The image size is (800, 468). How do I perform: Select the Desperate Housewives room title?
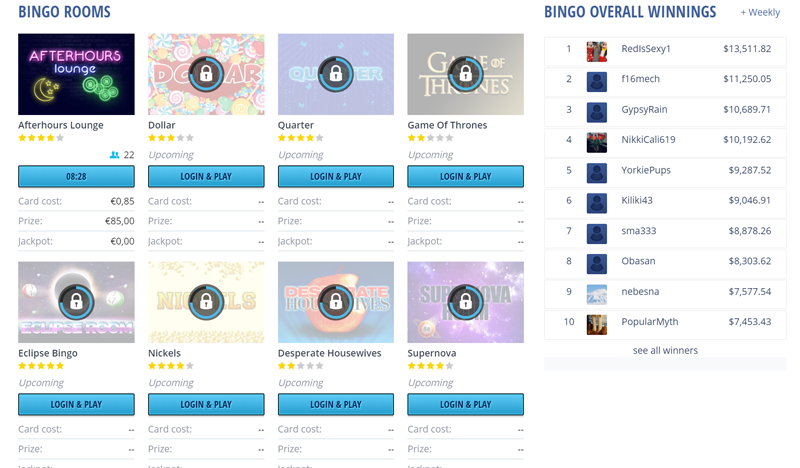click(x=328, y=353)
